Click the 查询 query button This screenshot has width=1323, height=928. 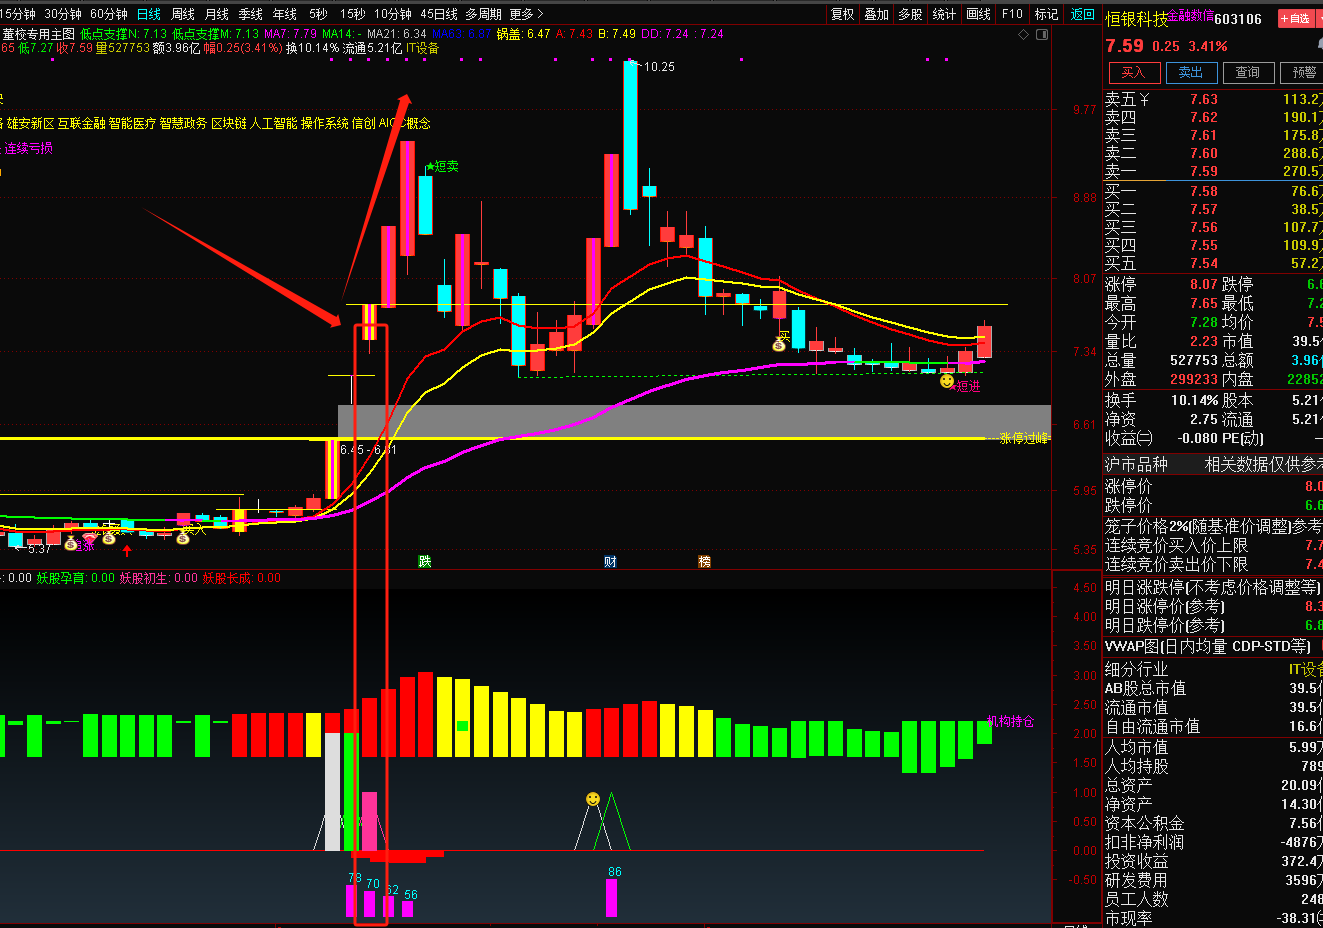(1248, 72)
